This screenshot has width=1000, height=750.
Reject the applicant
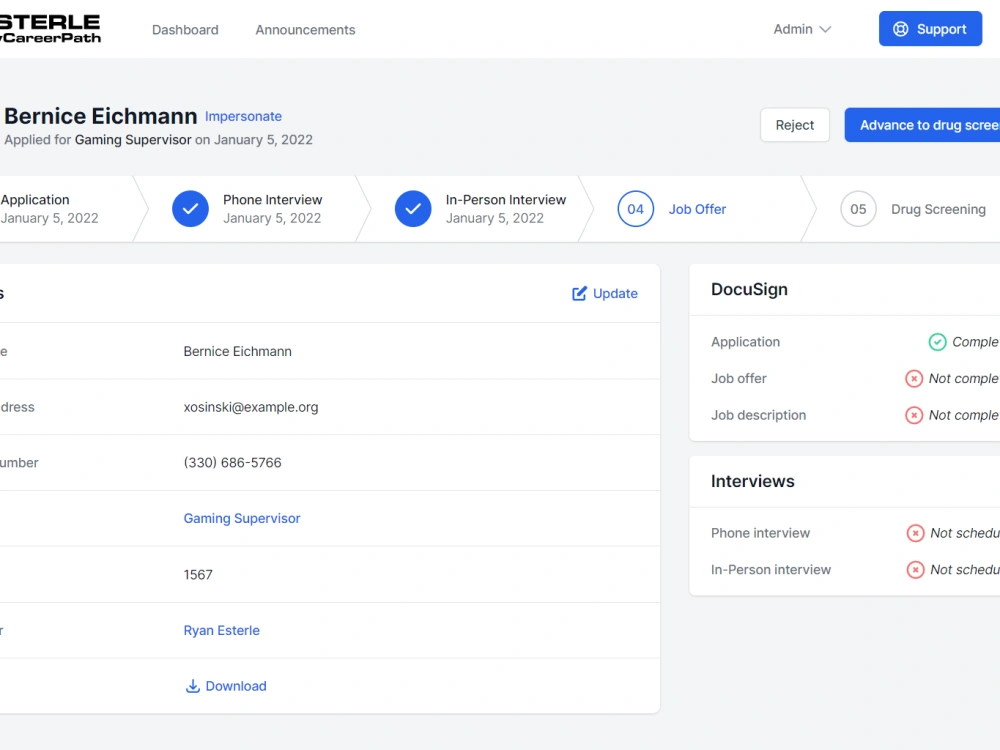click(x=795, y=125)
